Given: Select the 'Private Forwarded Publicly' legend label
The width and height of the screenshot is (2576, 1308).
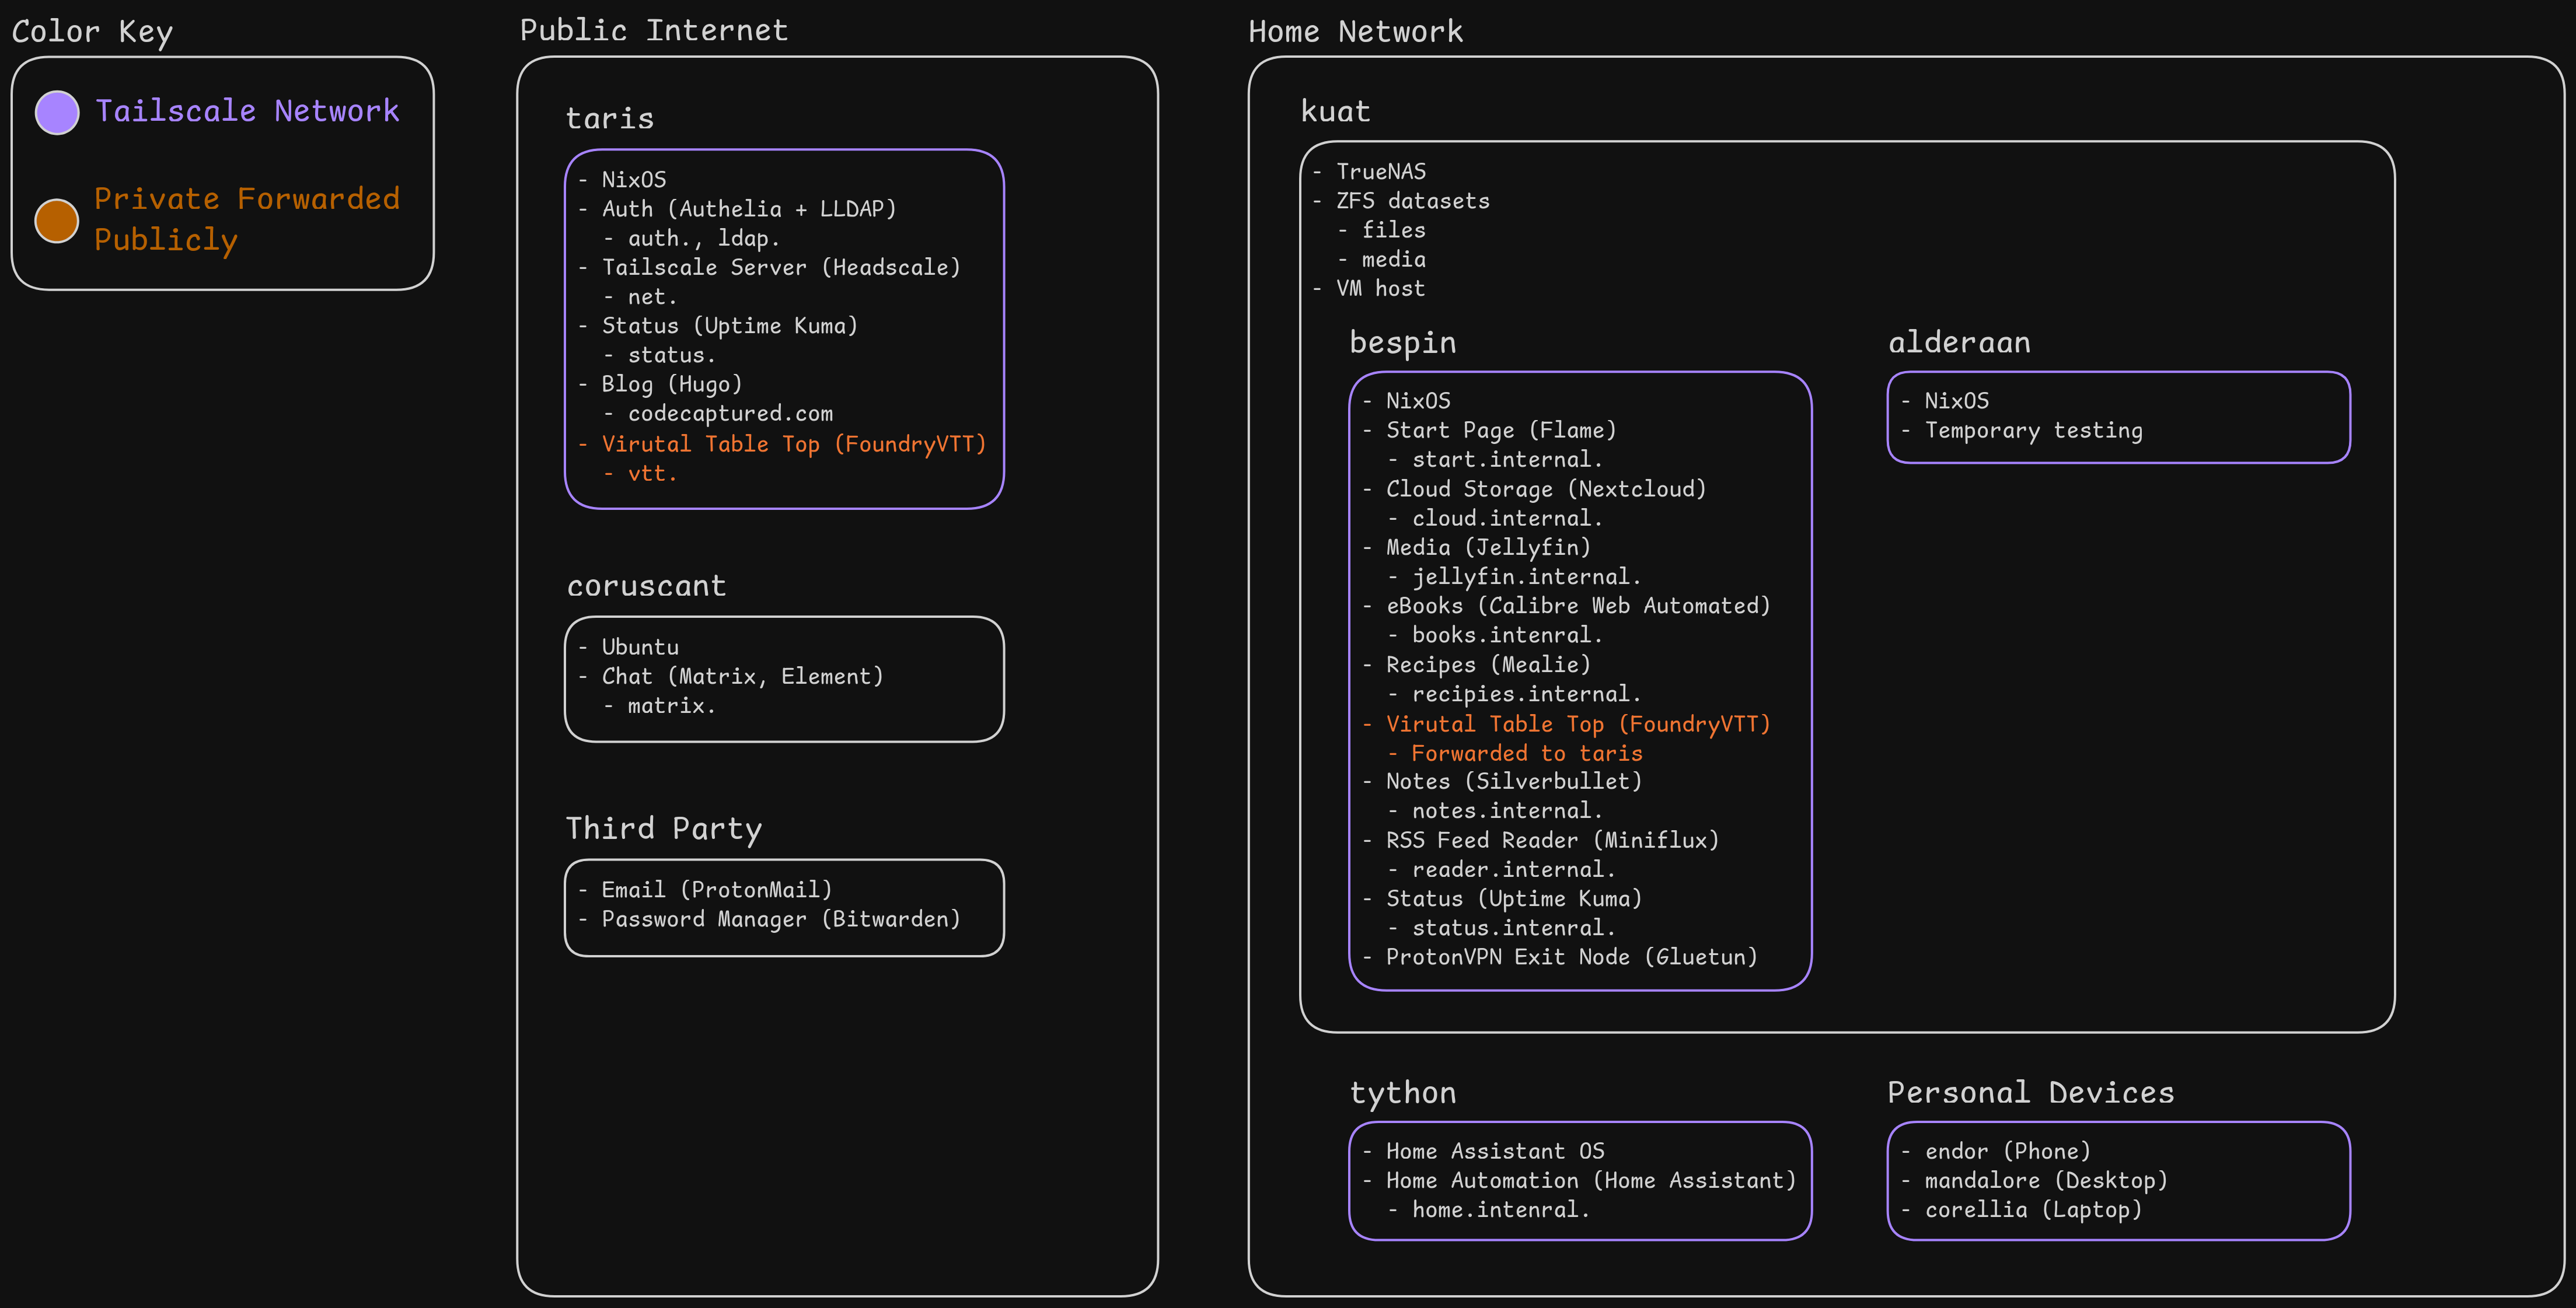Looking at the screenshot, I should click(247, 219).
